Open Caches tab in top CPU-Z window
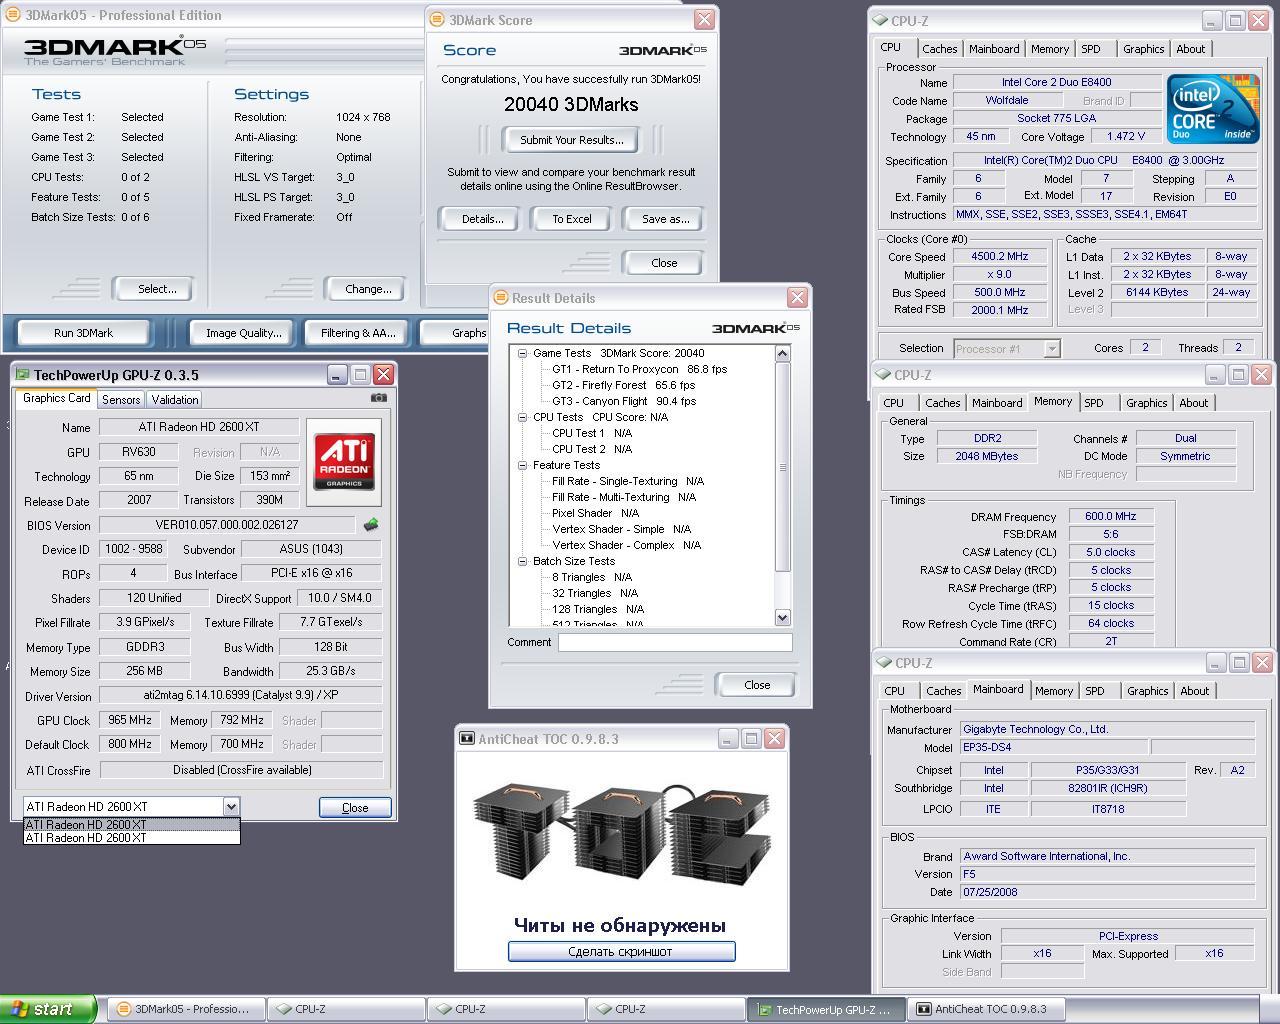The width and height of the screenshot is (1280, 1024). 939,49
